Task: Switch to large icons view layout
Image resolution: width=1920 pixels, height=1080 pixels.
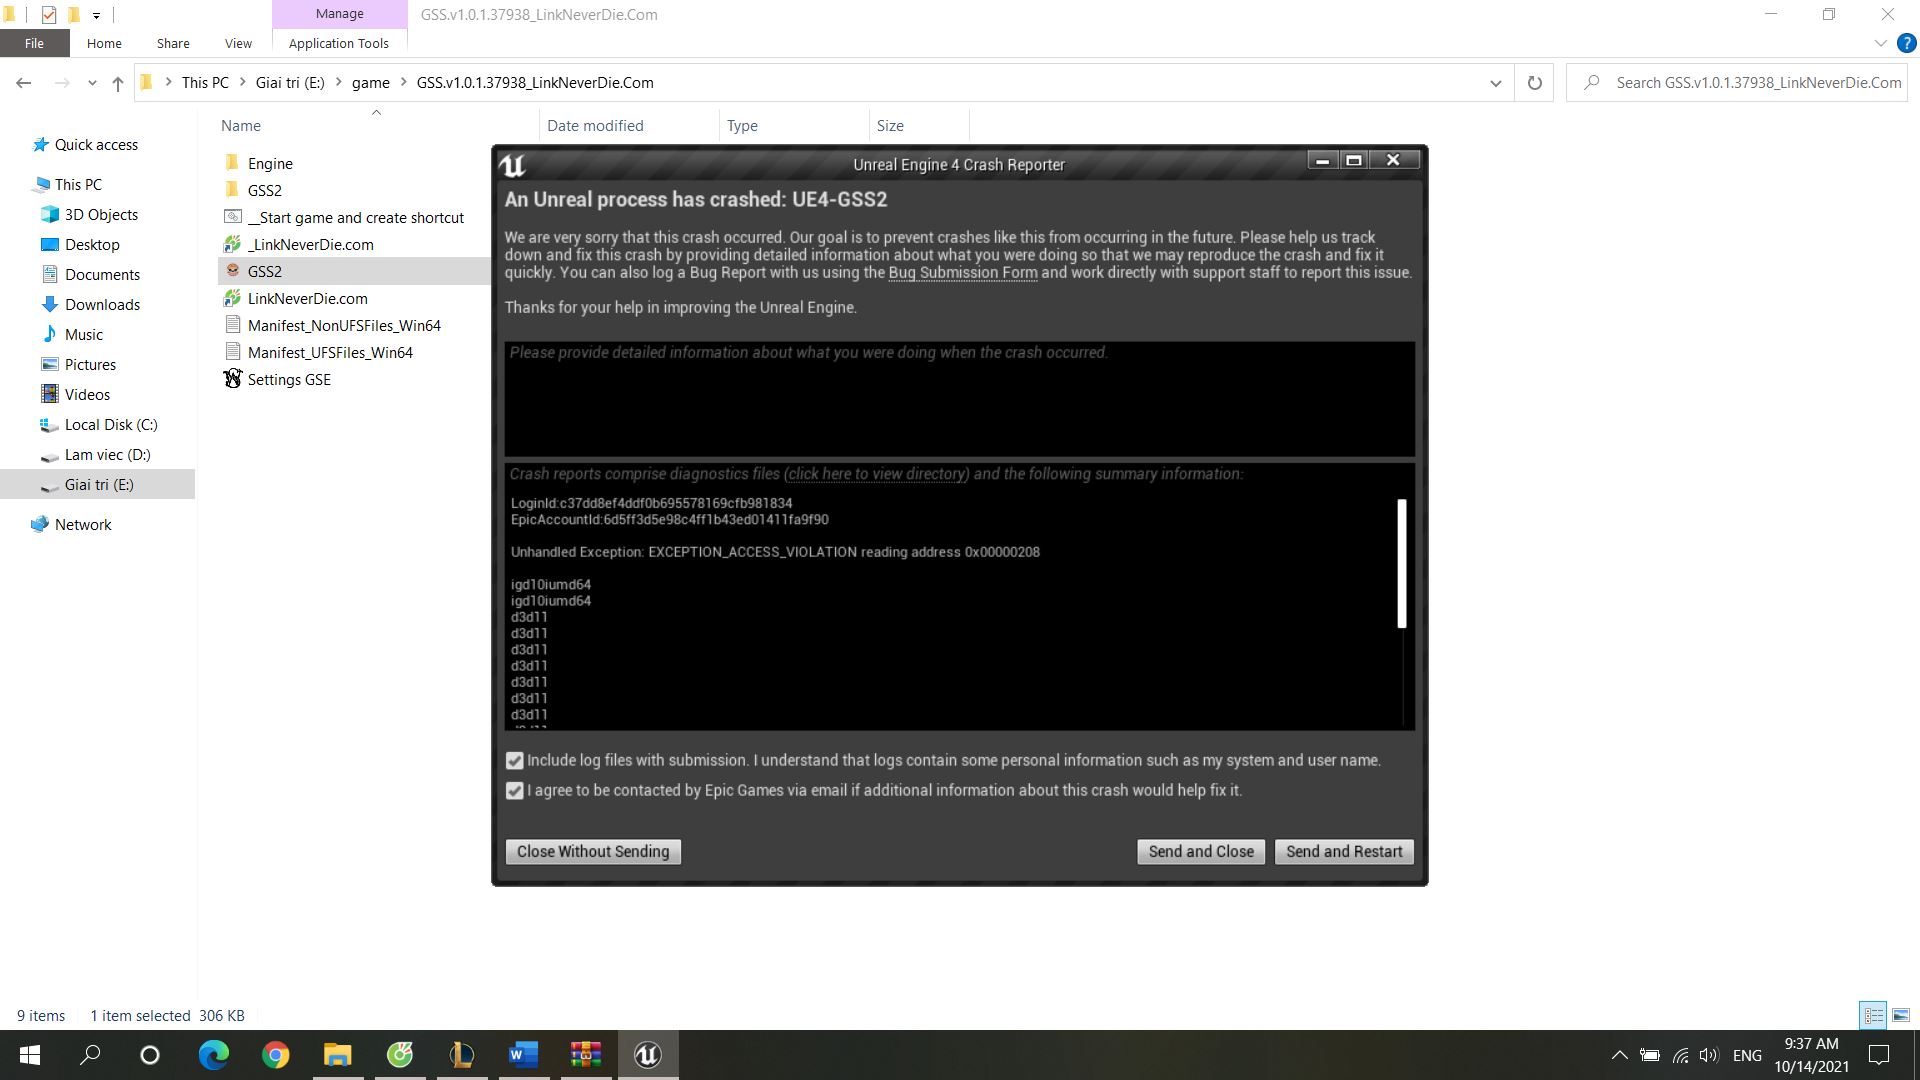Action: pos(1900,1015)
